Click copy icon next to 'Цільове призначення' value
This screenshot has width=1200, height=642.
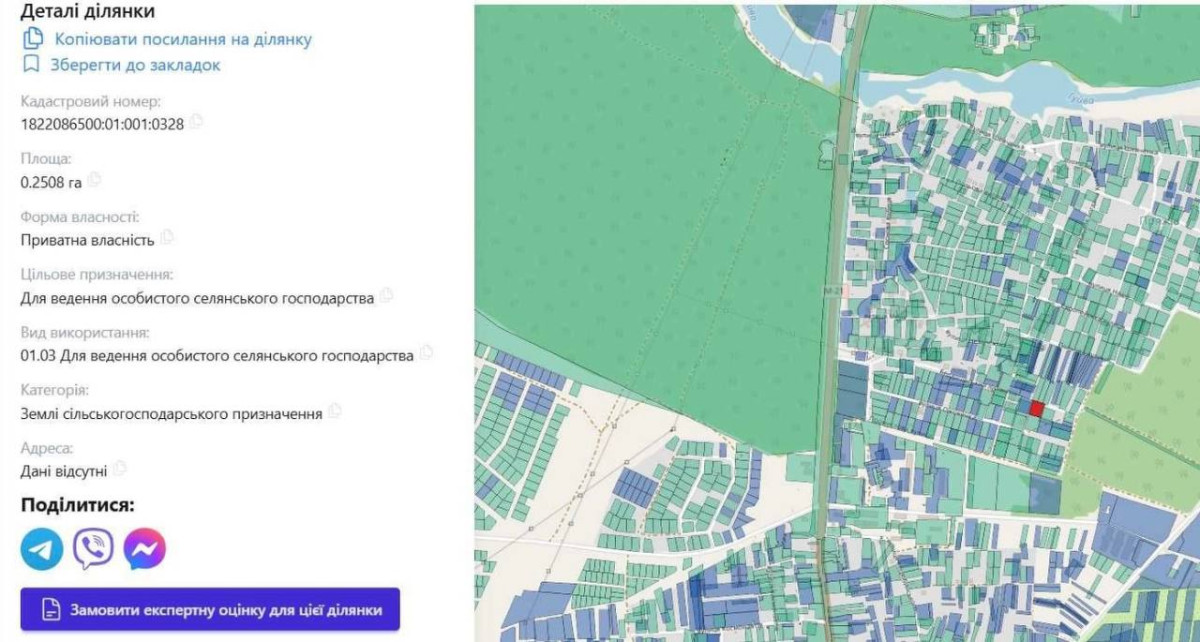[386, 296]
